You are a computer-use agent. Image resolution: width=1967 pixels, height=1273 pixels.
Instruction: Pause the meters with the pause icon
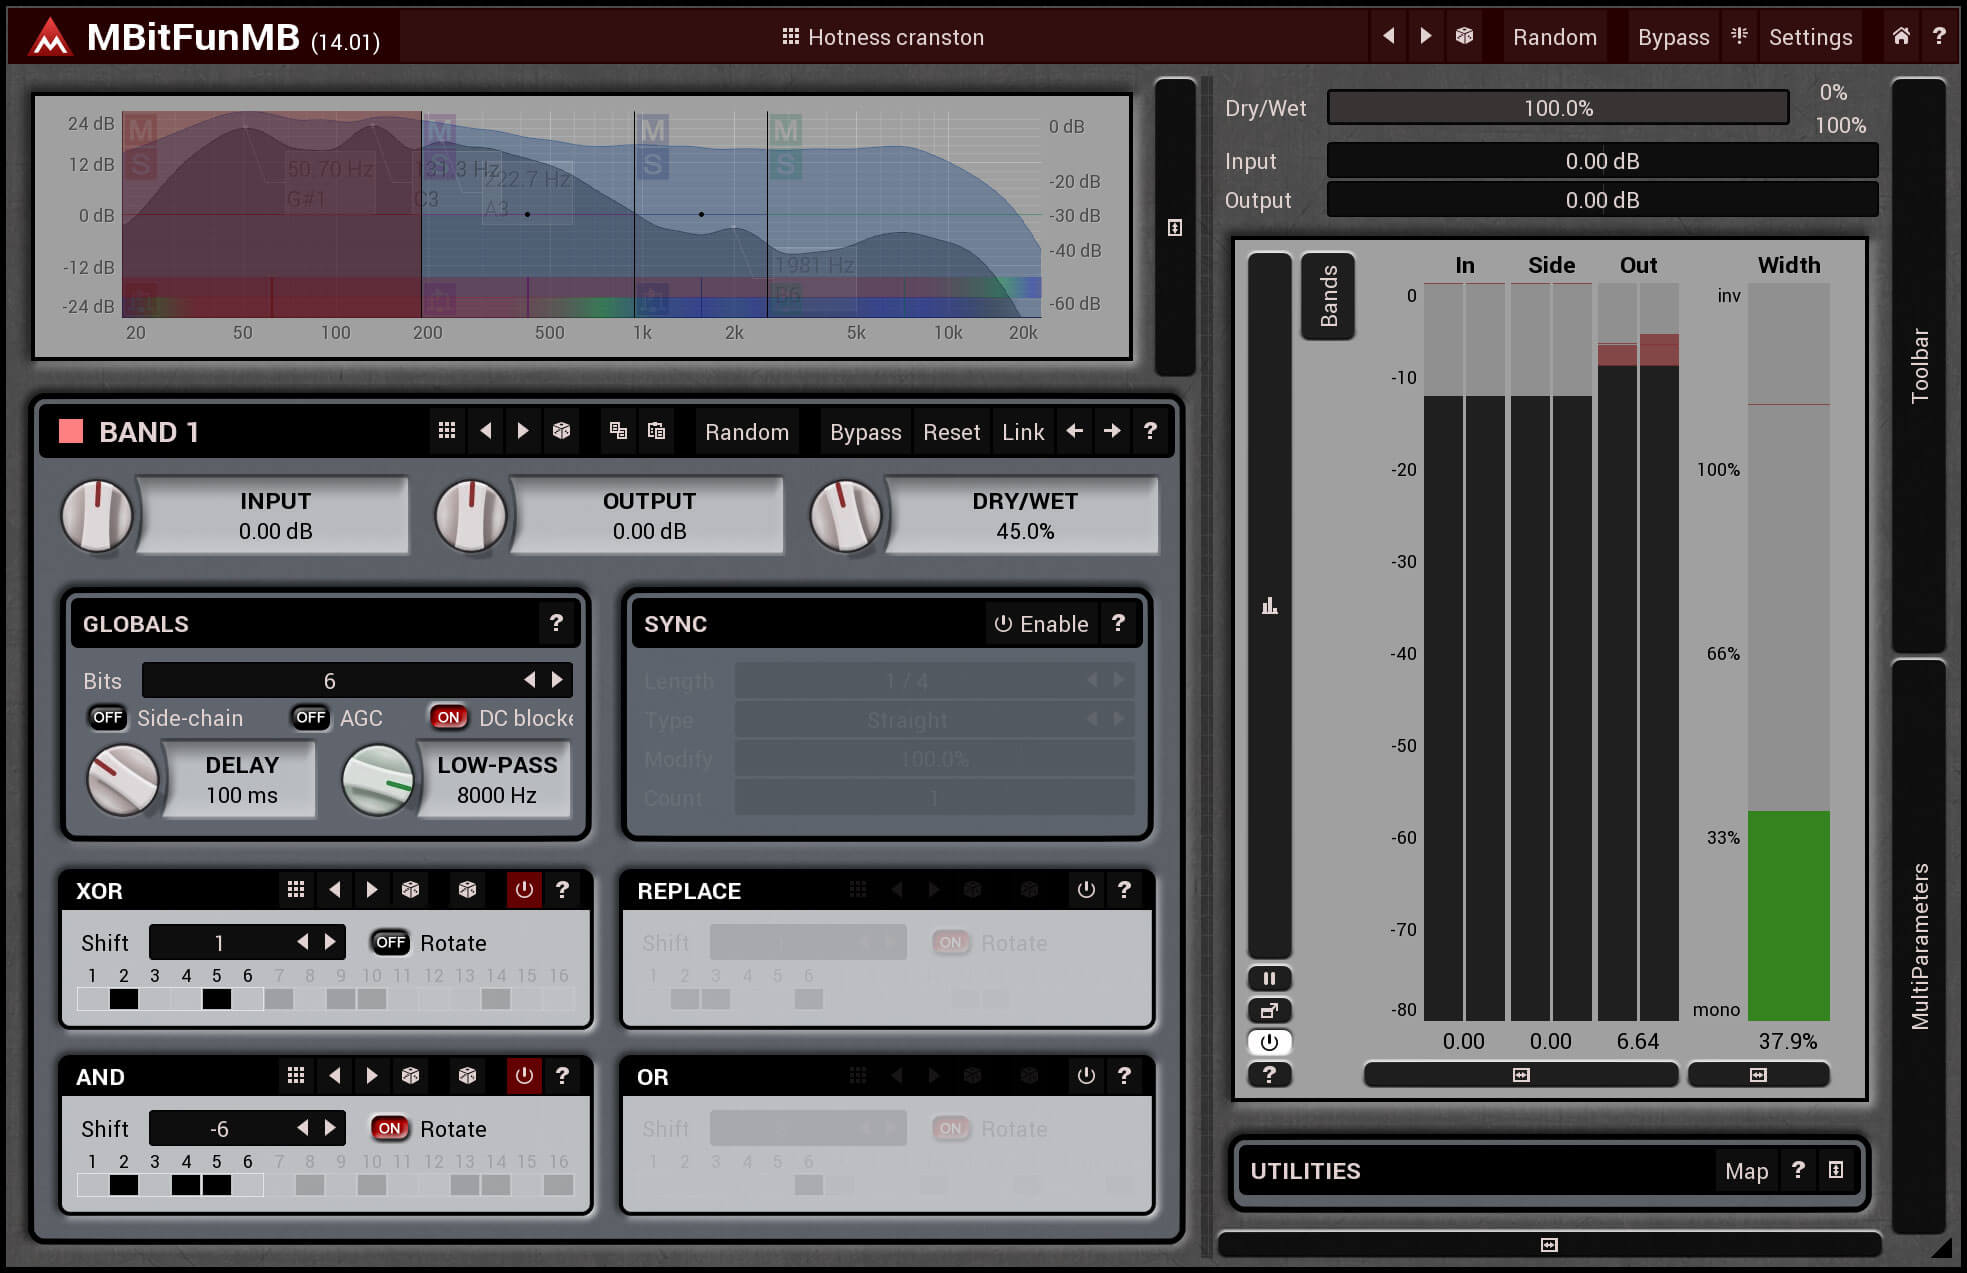tap(1269, 978)
